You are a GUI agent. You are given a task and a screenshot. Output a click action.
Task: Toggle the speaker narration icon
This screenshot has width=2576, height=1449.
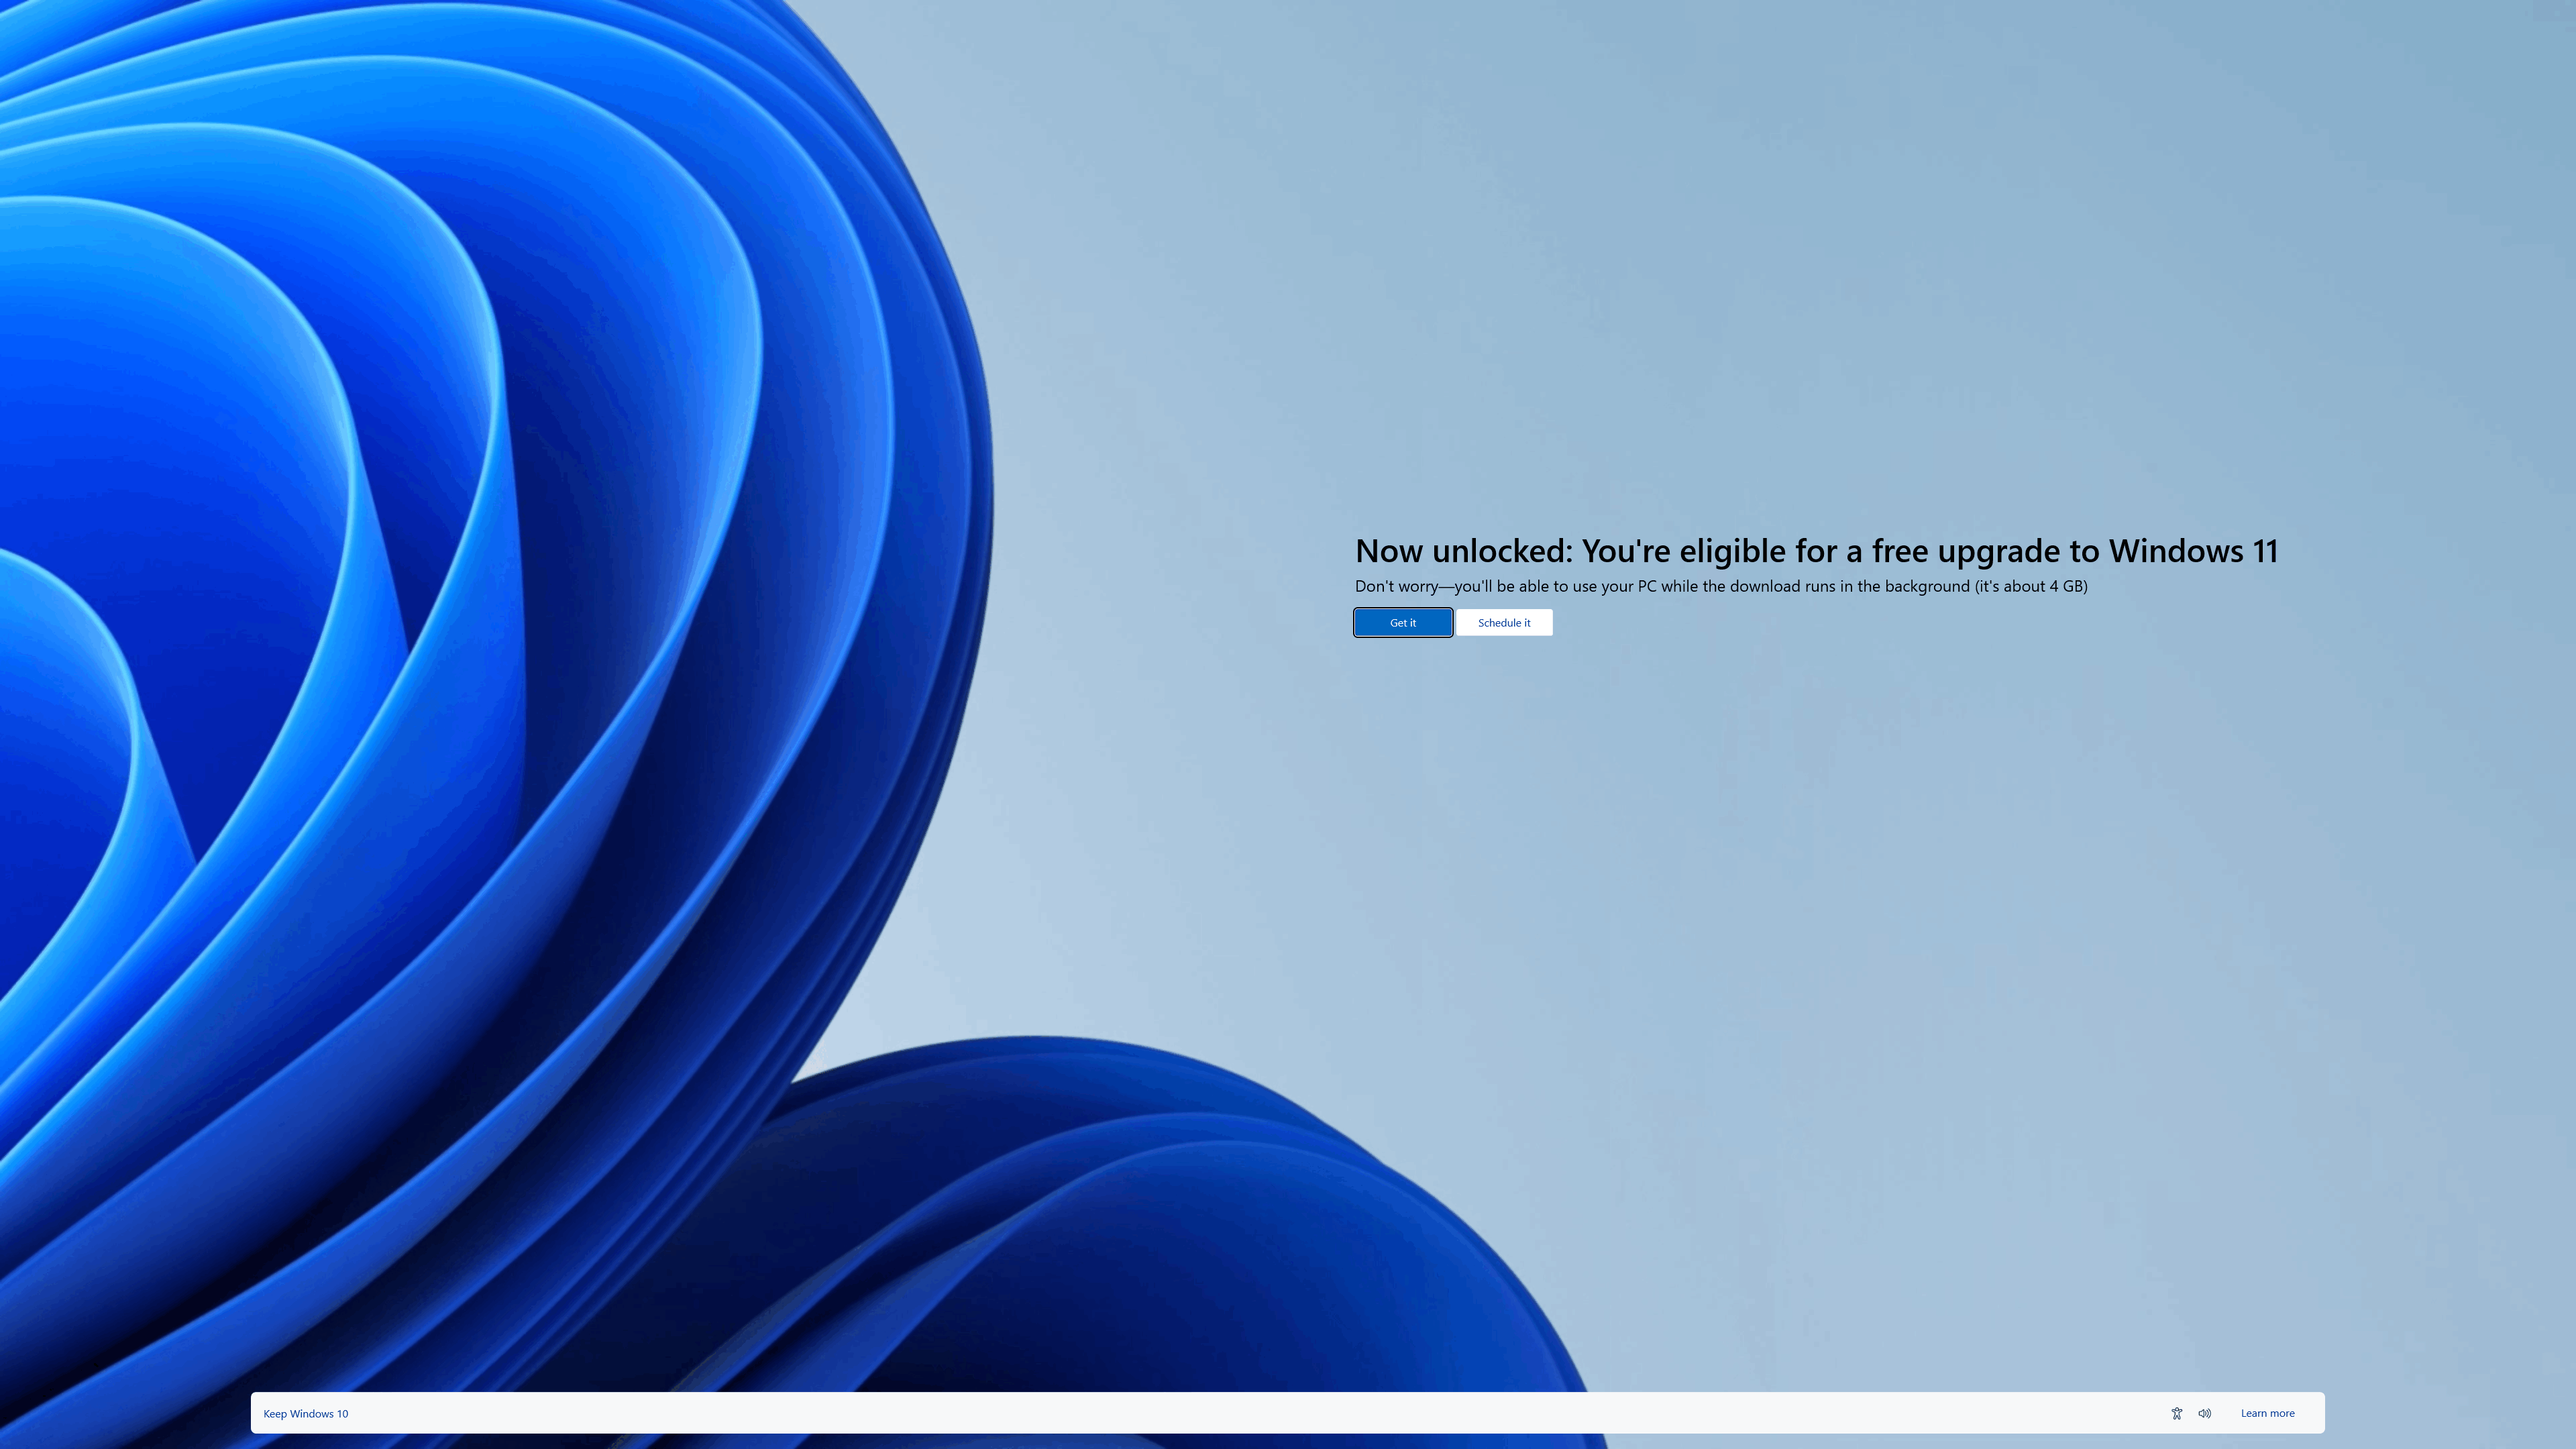[x=2204, y=1413]
